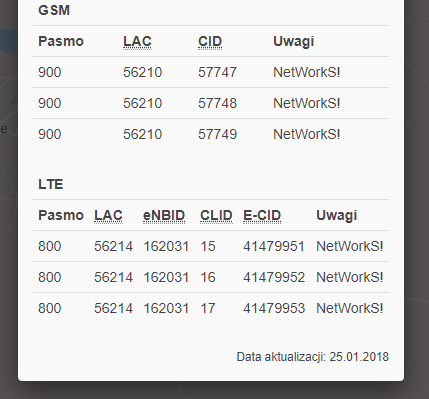Click the Uwagi header in LTE table

point(337,215)
